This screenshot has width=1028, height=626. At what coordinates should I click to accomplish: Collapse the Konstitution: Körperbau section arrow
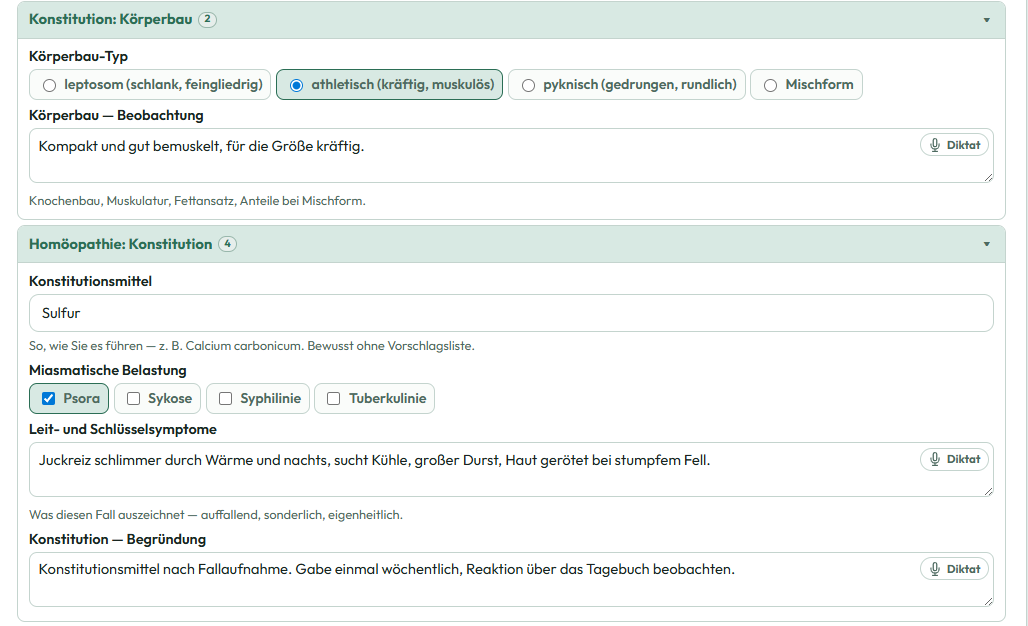pyautogui.click(x=986, y=20)
